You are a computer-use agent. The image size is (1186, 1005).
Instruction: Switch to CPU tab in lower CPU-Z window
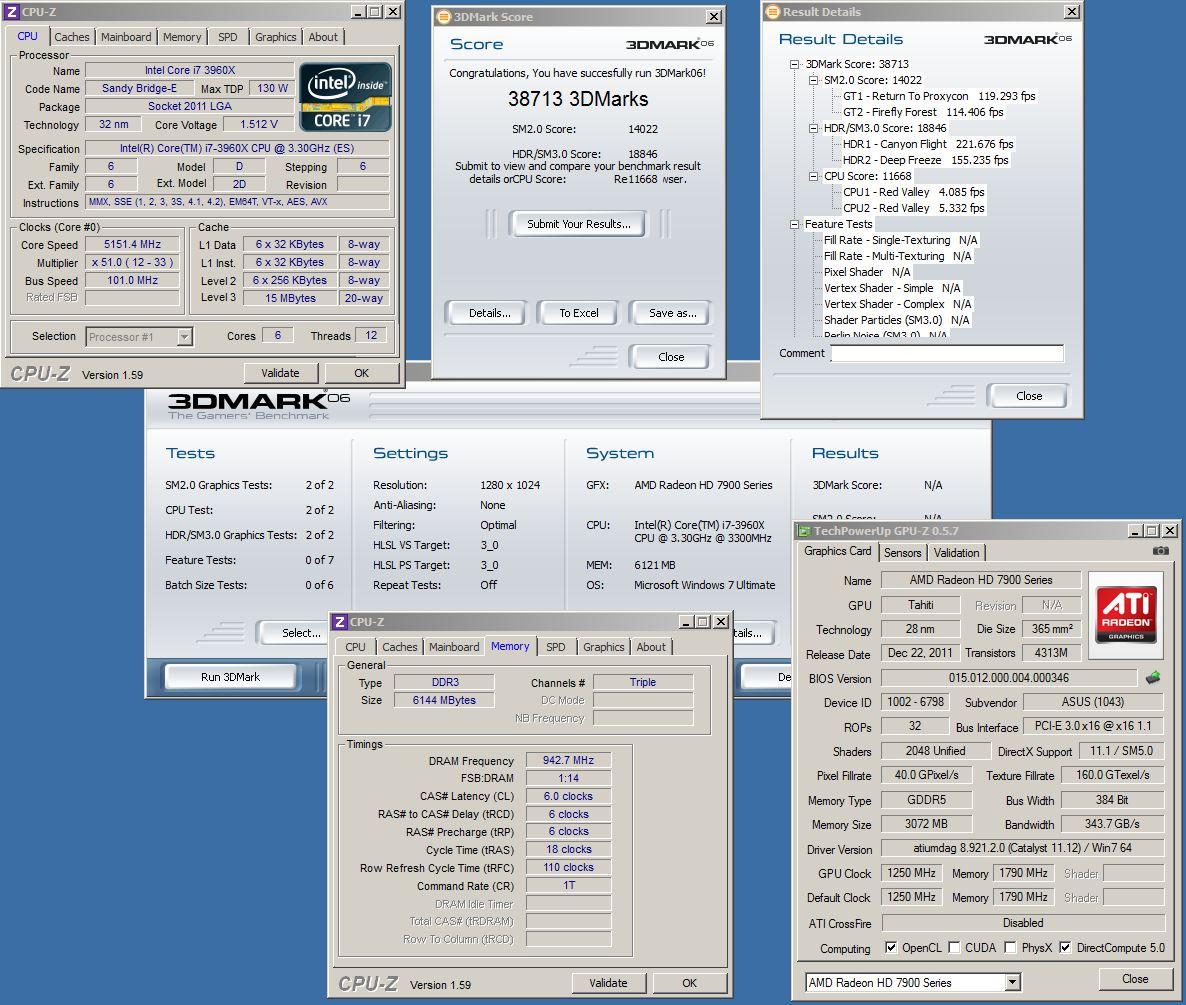coord(355,647)
